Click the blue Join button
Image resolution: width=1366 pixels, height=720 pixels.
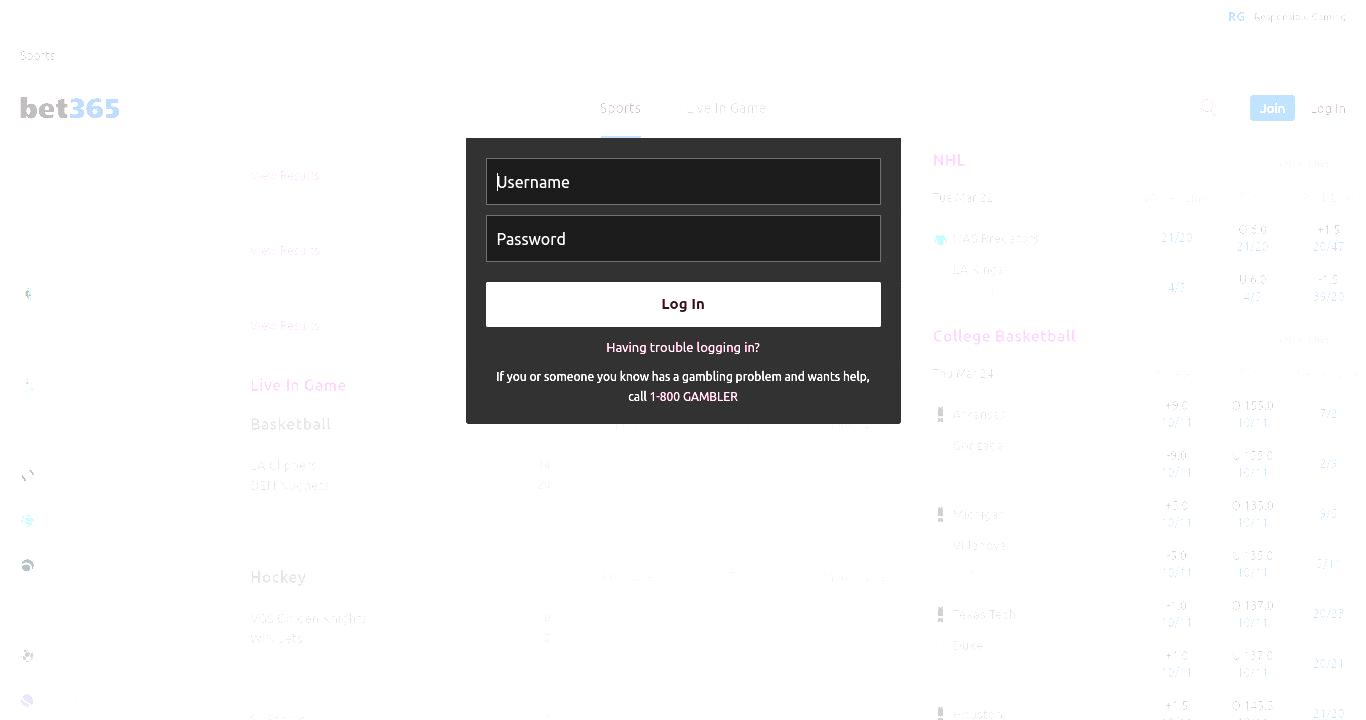(1272, 108)
